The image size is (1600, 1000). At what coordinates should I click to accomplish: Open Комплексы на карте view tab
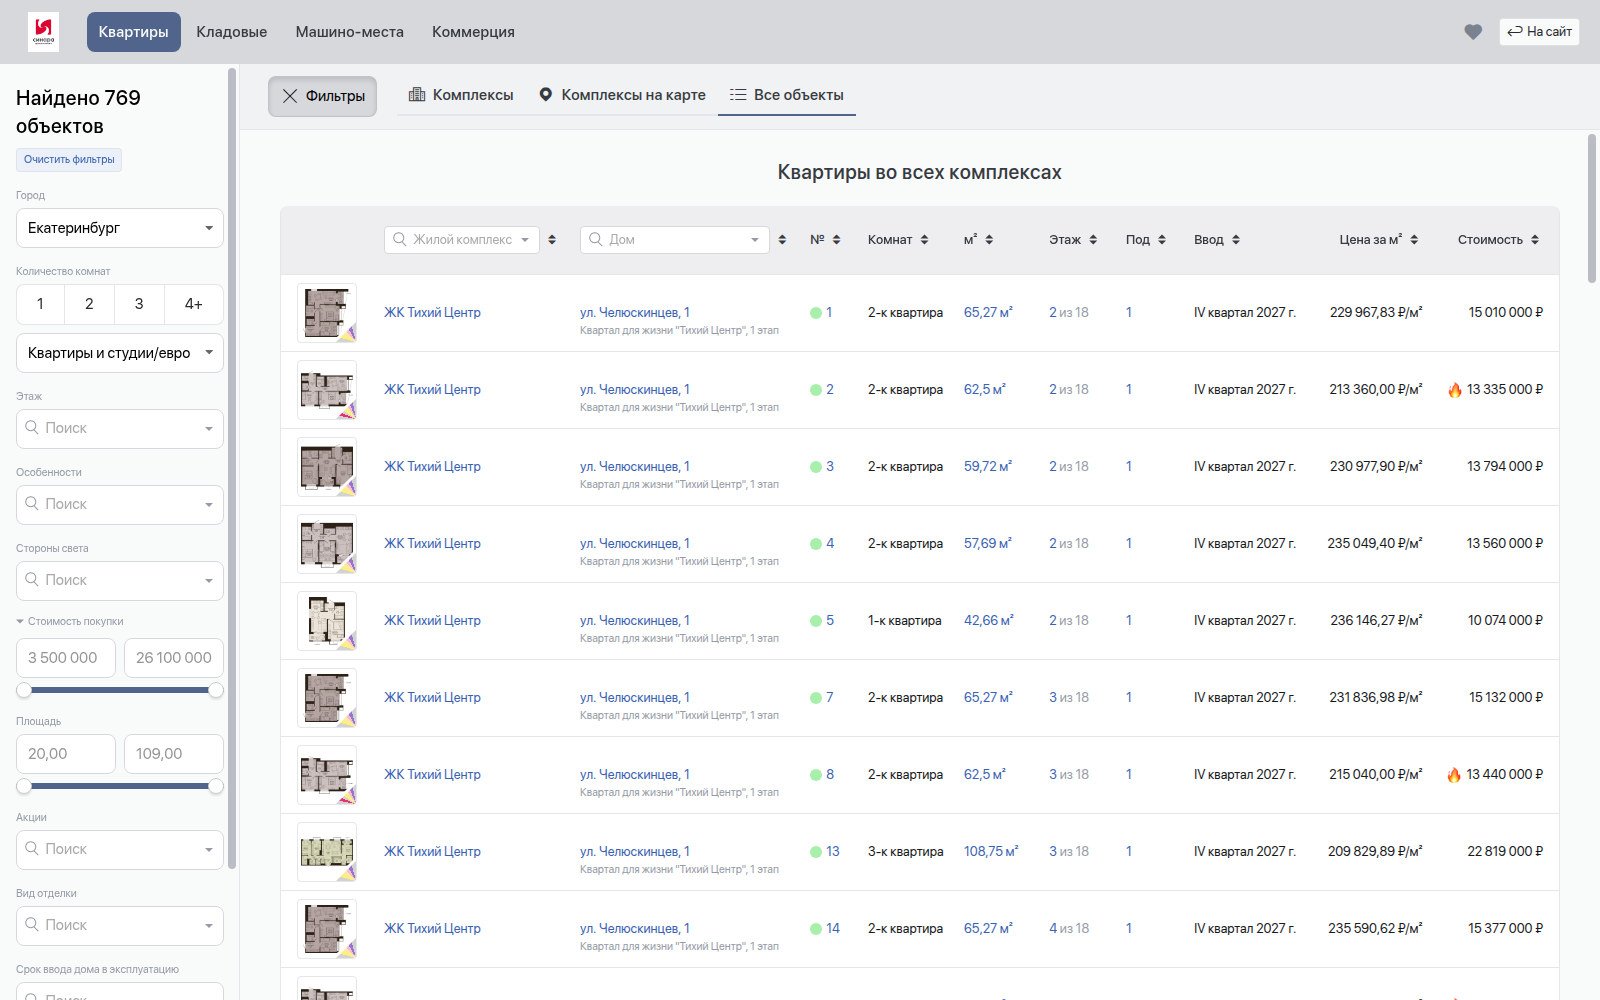622,95
